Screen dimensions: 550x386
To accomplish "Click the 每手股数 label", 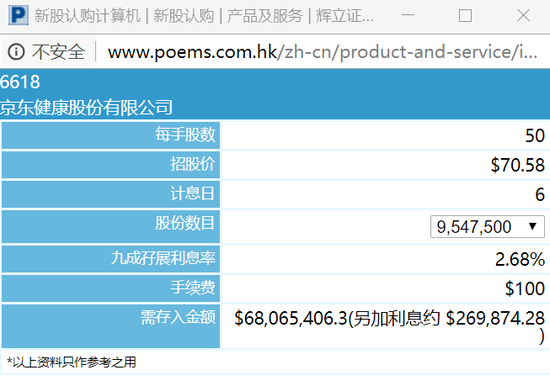I will [185, 135].
